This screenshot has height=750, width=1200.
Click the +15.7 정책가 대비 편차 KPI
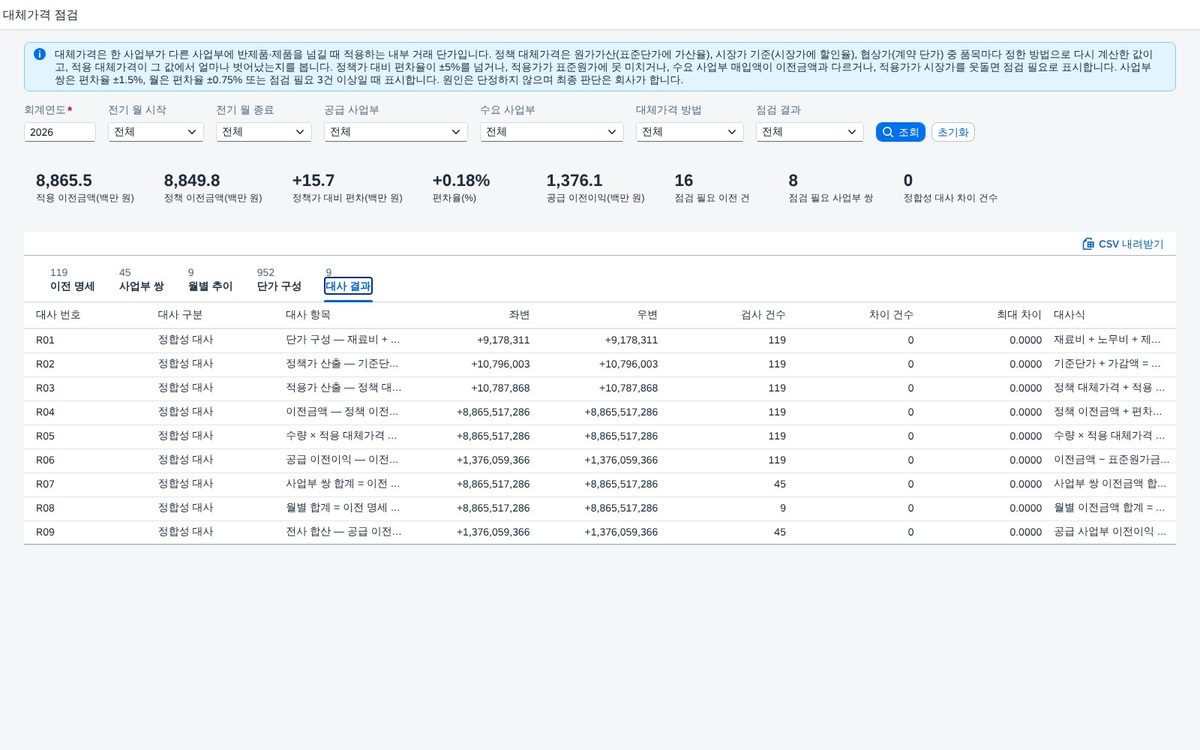347,188
